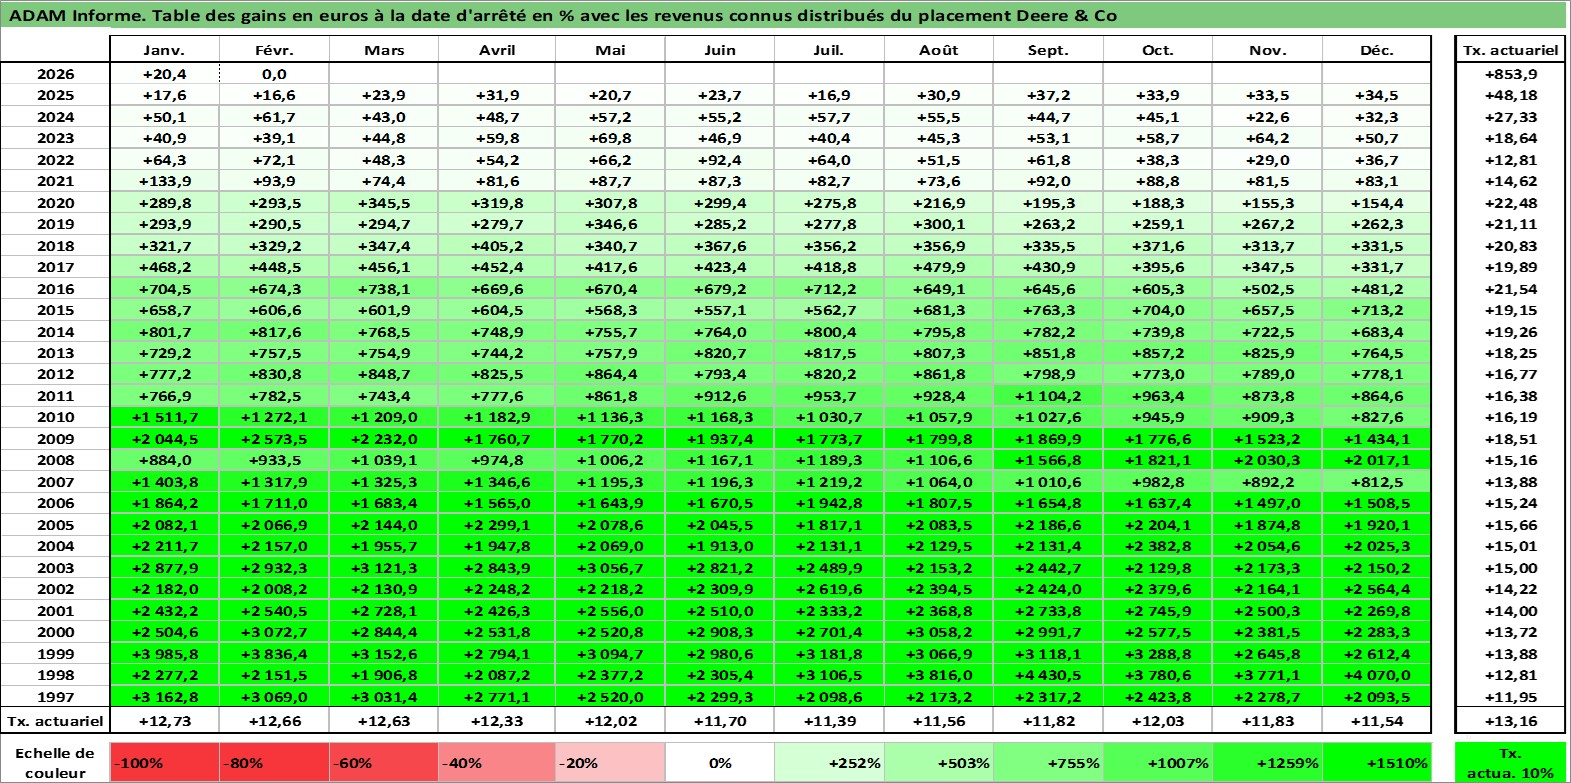The width and height of the screenshot is (1571, 783).
Task: Select the 2020 row label
Action: [55, 203]
